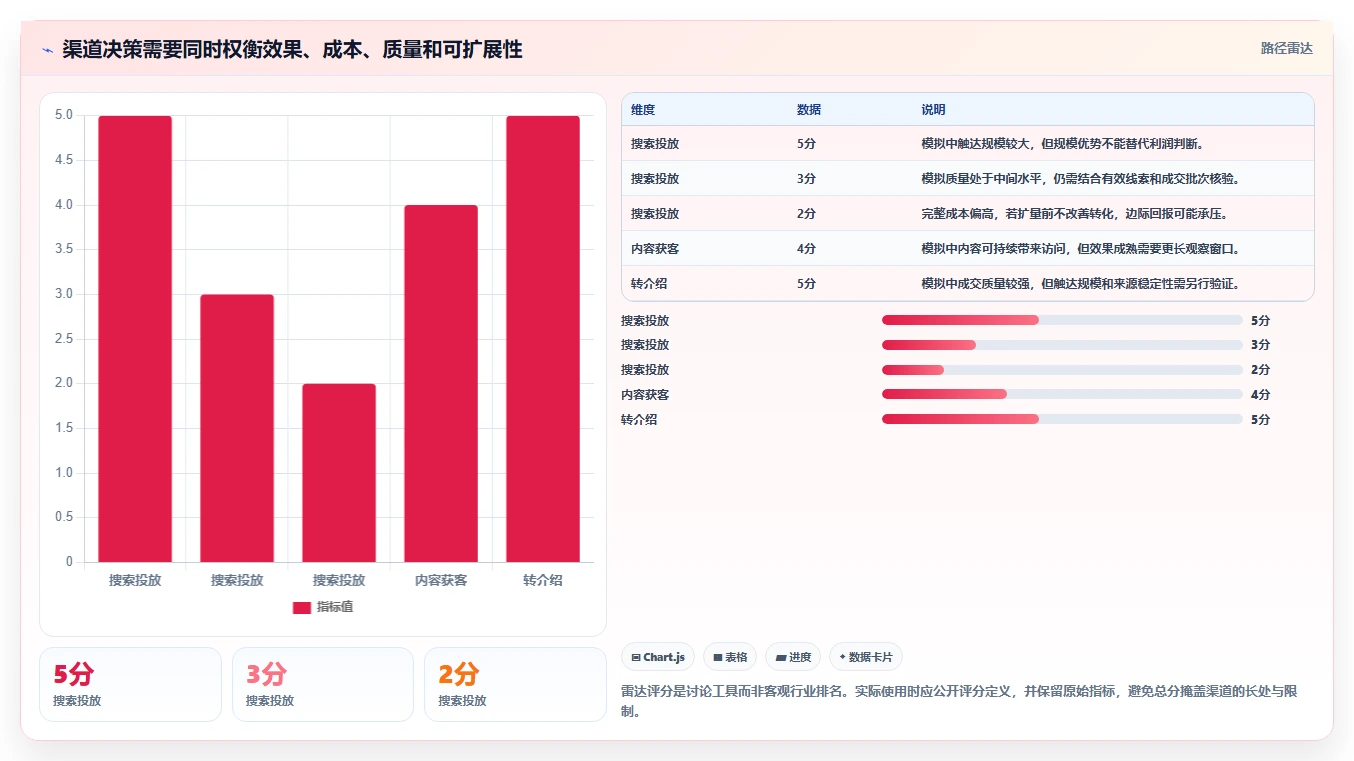Click the 搜索投放 progress bar showing 2分
This screenshot has height=761, width=1354.
[1062, 370]
